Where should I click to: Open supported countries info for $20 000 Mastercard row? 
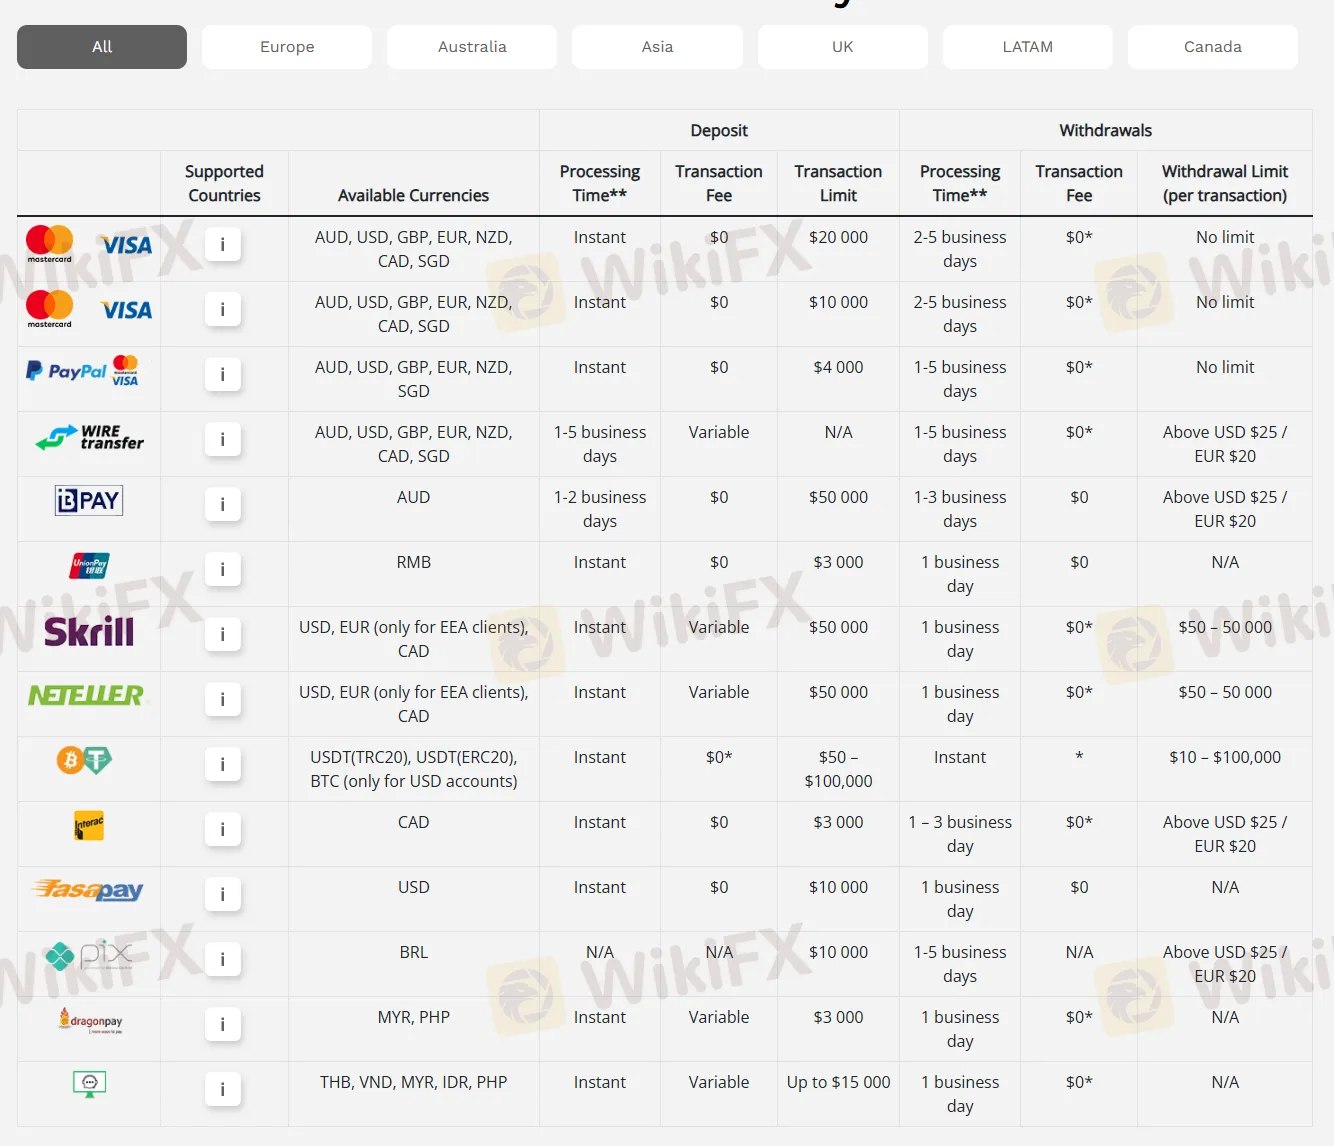pyautogui.click(x=223, y=244)
